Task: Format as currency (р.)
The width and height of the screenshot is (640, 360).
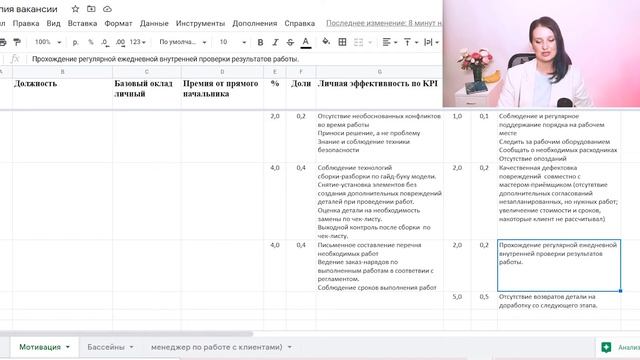Action: point(75,42)
